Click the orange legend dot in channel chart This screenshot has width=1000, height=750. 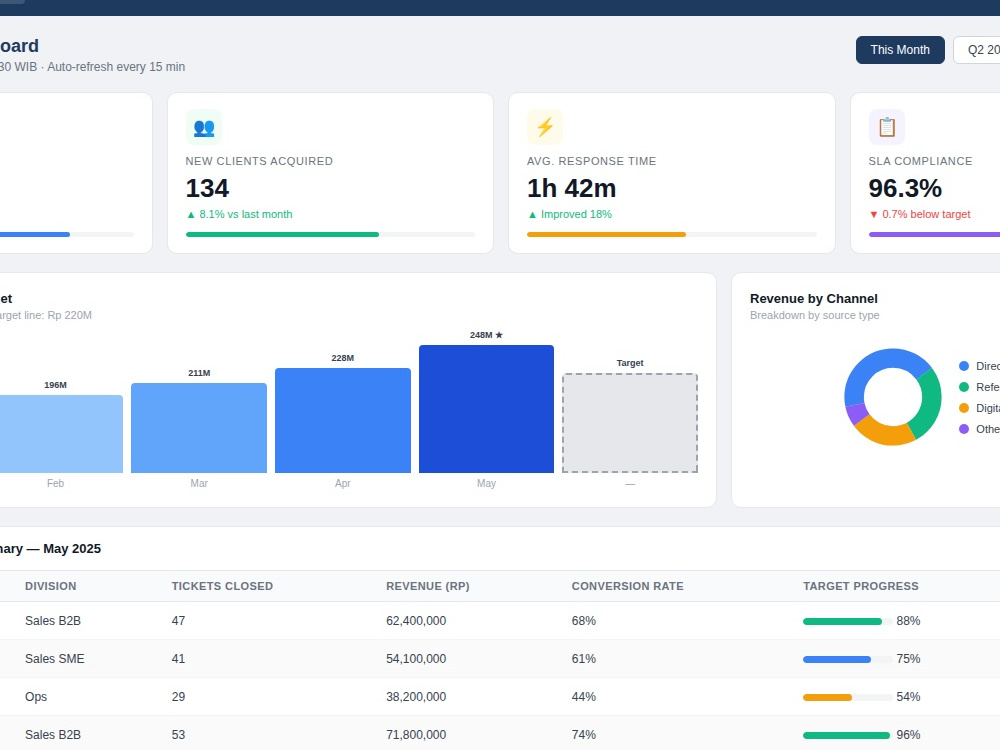[x=964, y=408]
